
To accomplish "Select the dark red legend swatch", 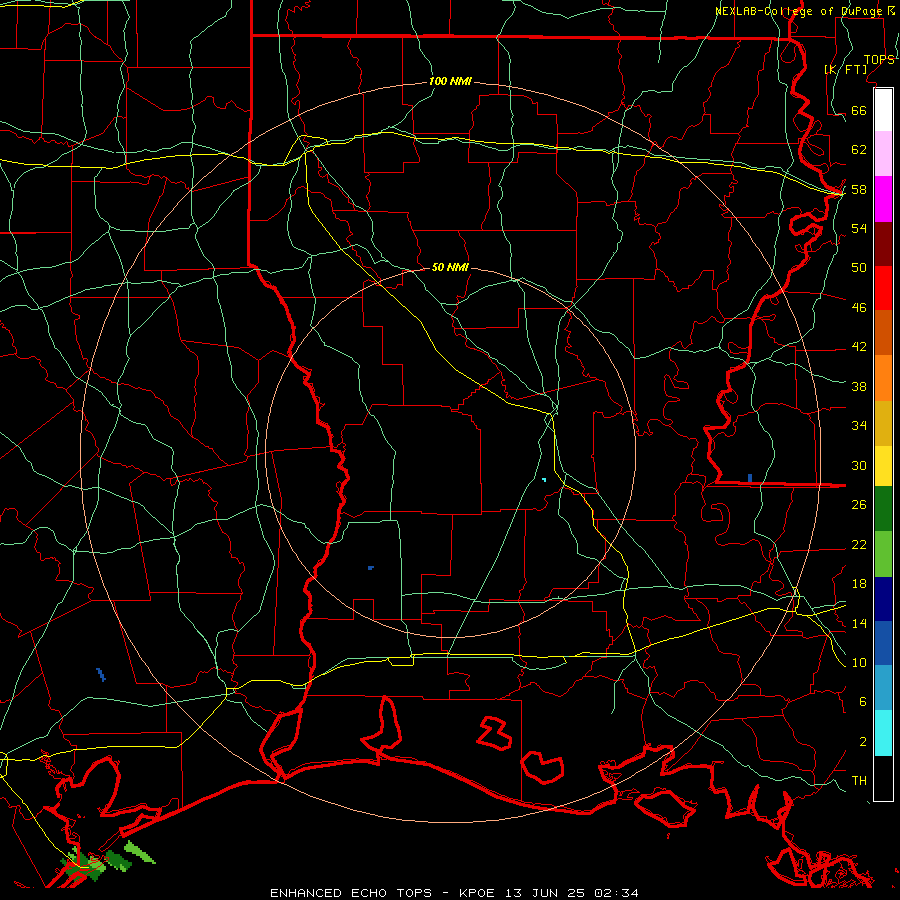I will (883, 243).
